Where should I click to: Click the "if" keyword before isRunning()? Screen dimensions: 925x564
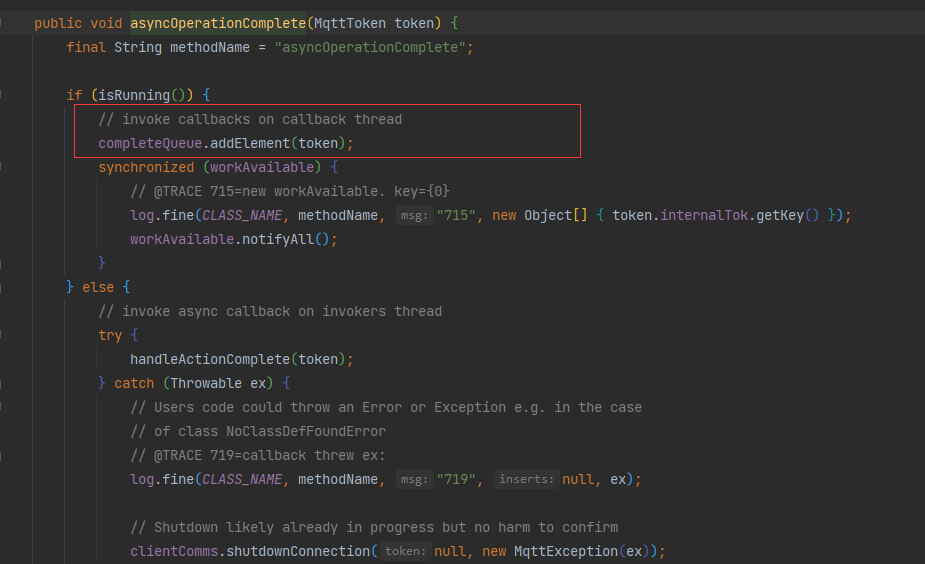pos(74,95)
